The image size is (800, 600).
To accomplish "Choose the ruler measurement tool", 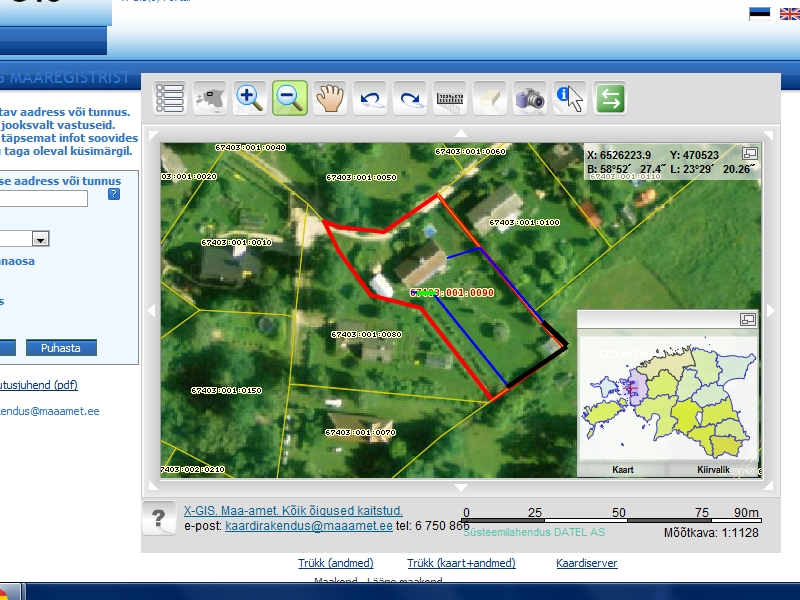I will click(451, 98).
